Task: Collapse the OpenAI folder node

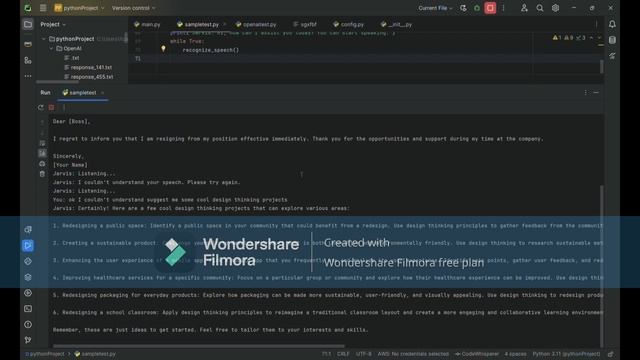Action: point(51,48)
